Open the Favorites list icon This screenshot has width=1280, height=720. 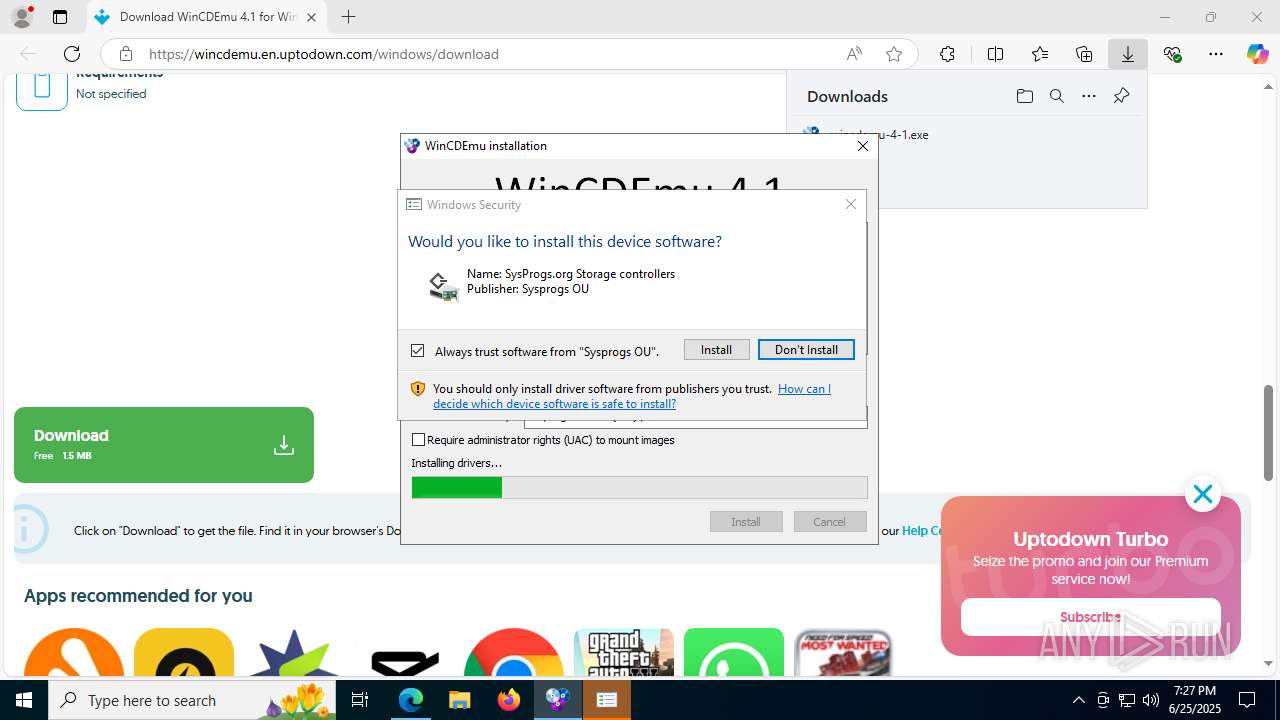pyautogui.click(x=1040, y=54)
